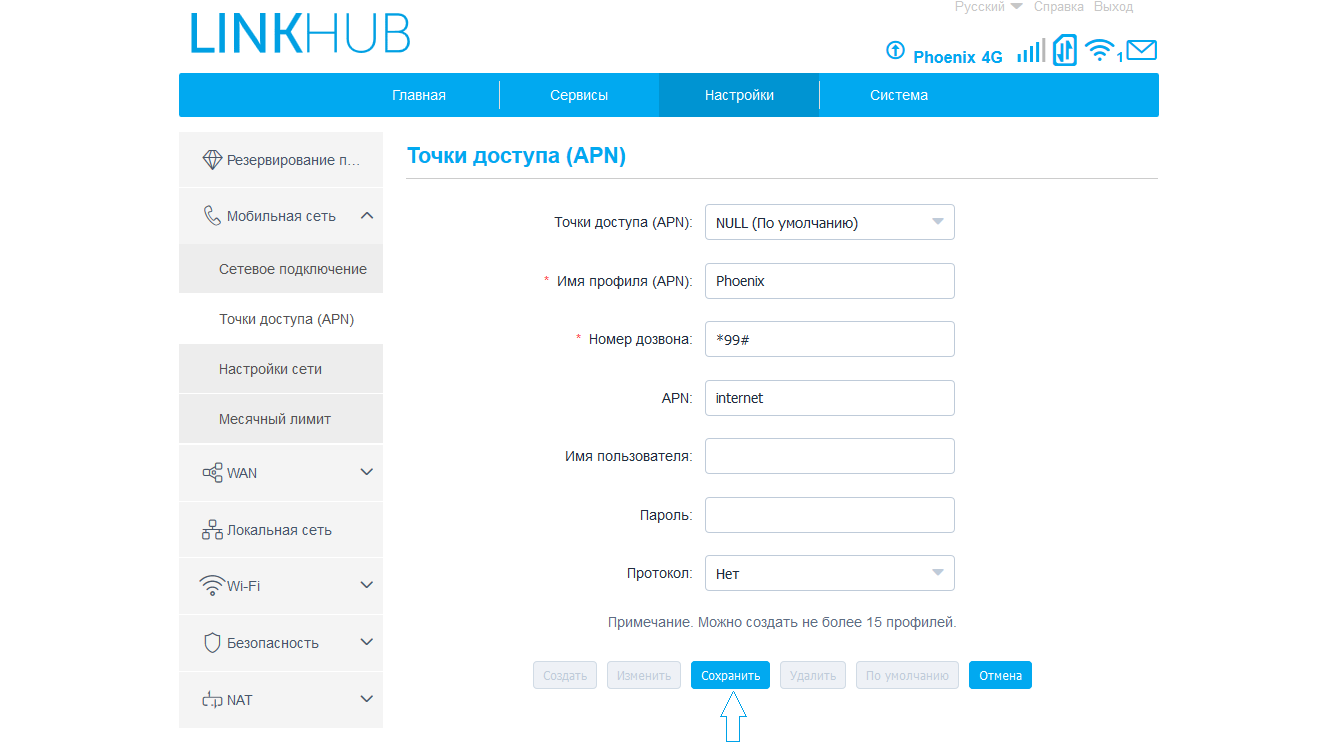Click the Отмена button
The height and width of the screenshot is (752, 1340).
click(1000, 675)
